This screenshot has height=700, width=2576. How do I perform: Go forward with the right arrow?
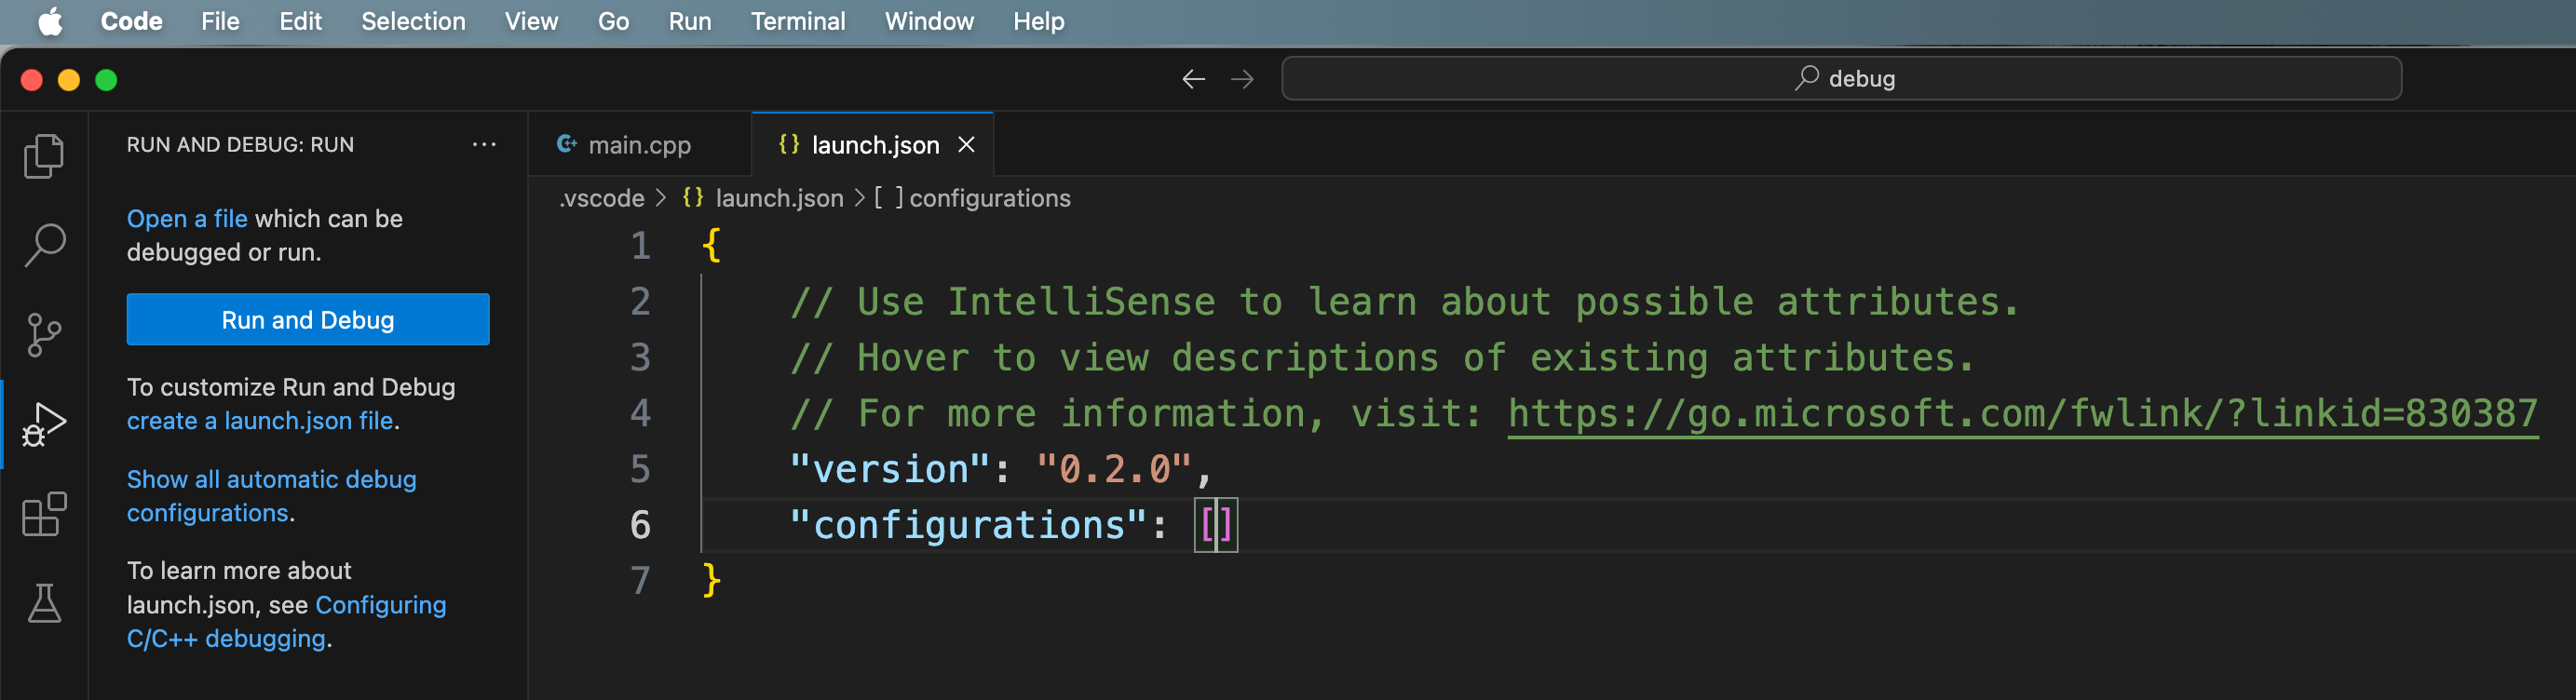coord(1242,79)
